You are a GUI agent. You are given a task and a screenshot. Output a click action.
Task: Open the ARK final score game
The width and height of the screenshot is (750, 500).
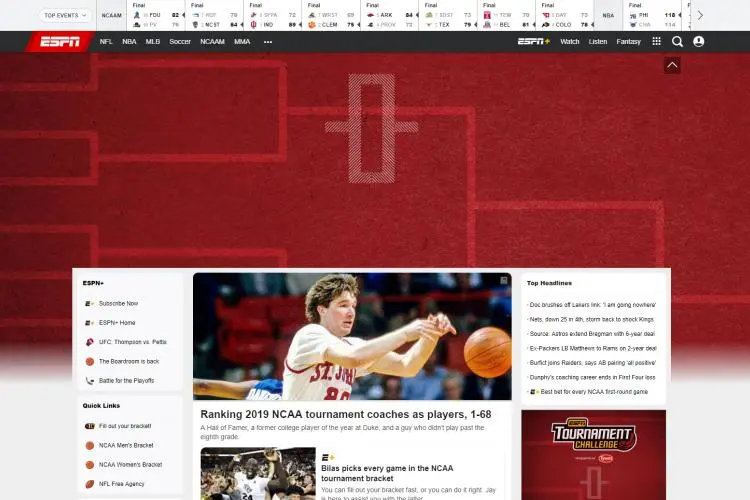[390, 15]
